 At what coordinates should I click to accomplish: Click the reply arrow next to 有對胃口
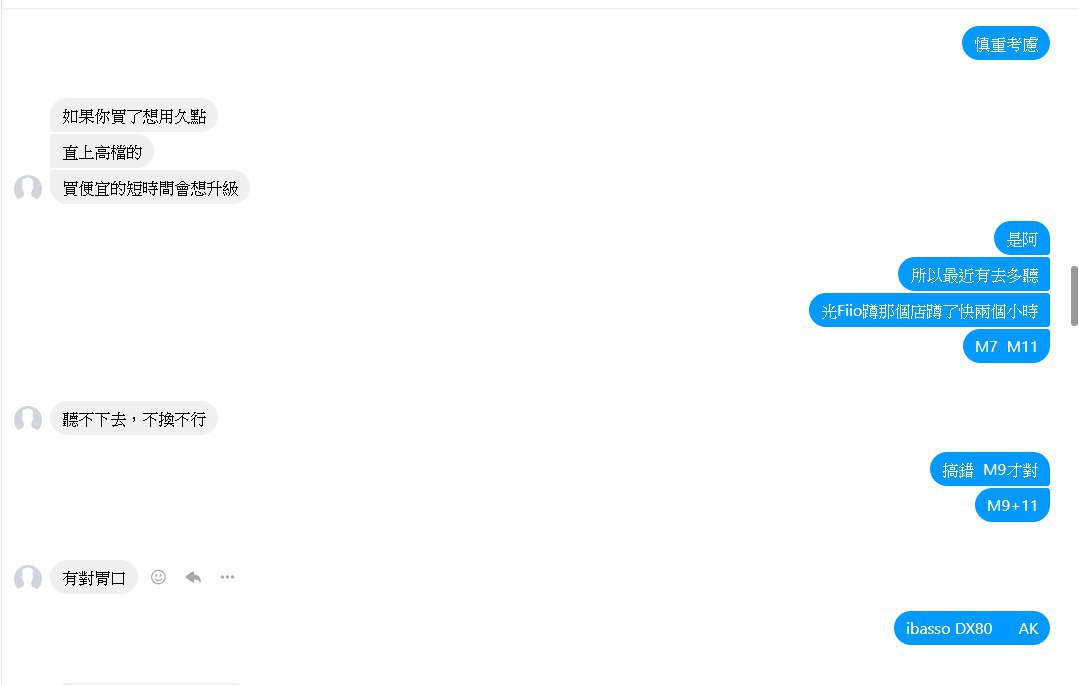click(x=193, y=577)
